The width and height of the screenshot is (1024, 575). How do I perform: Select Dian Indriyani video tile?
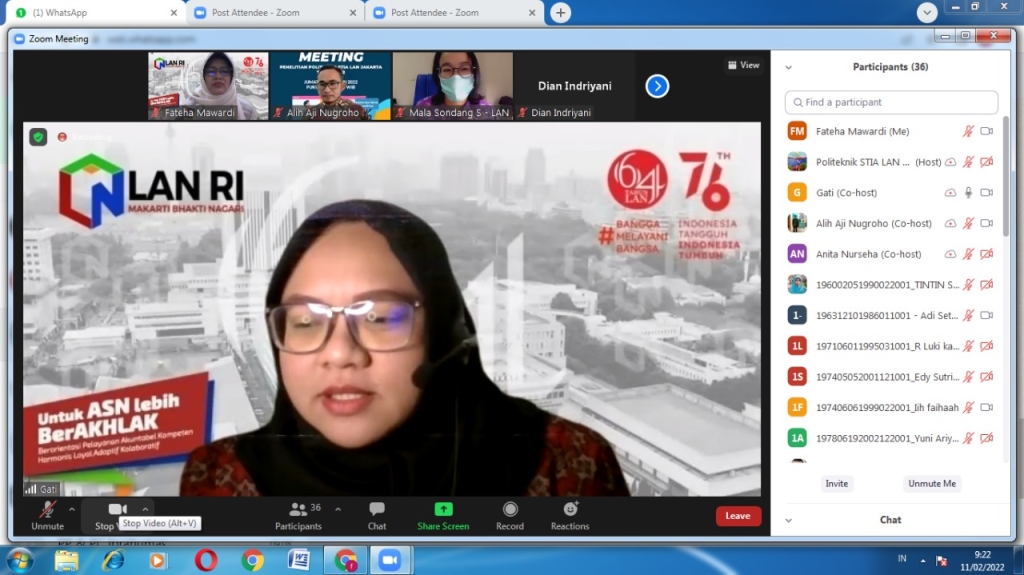(575, 86)
